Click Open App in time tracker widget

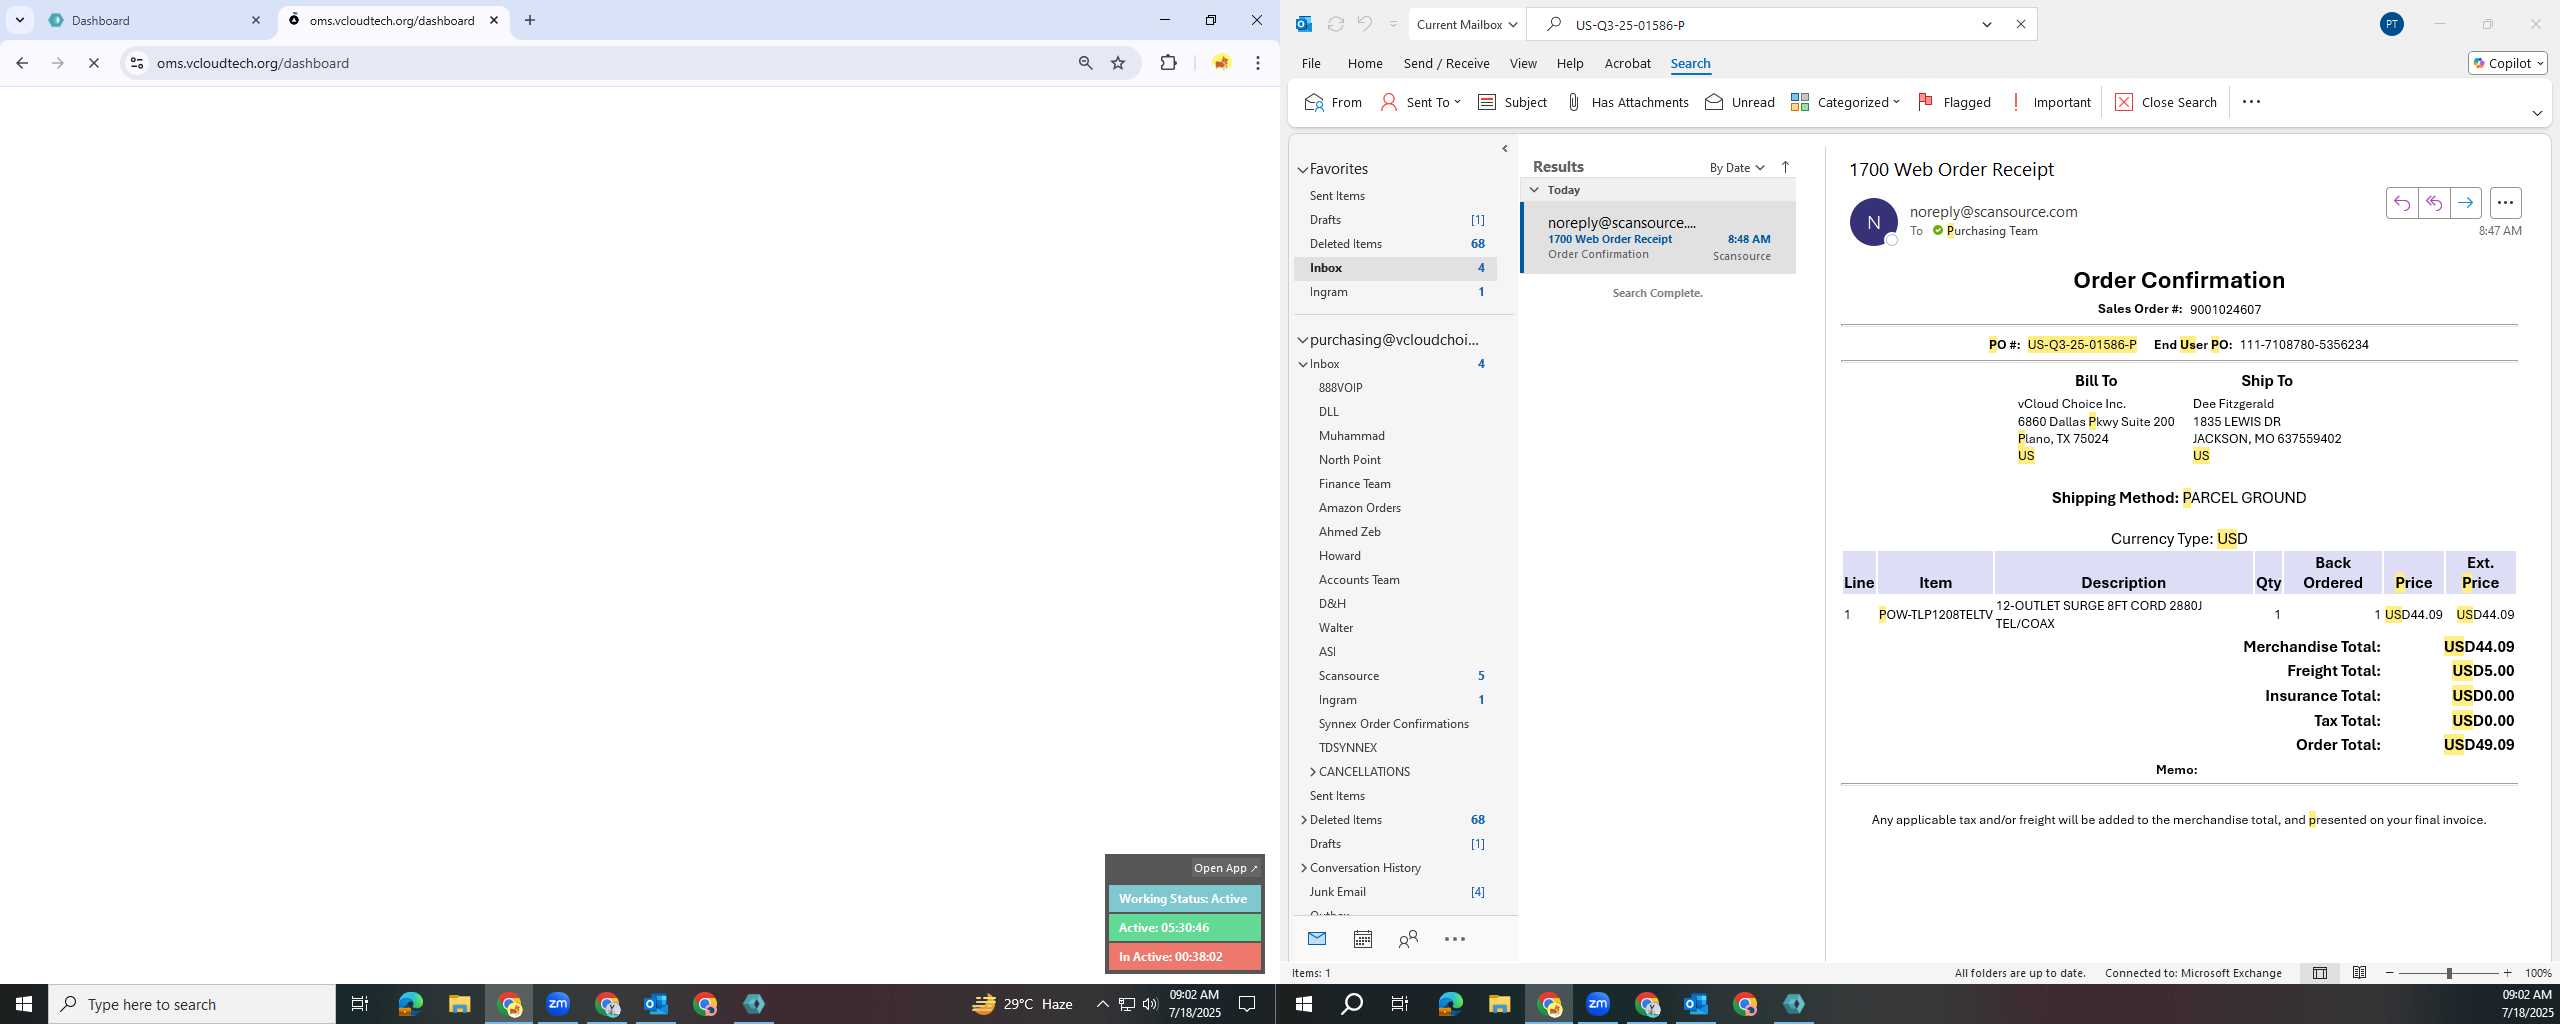point(1225,868)
